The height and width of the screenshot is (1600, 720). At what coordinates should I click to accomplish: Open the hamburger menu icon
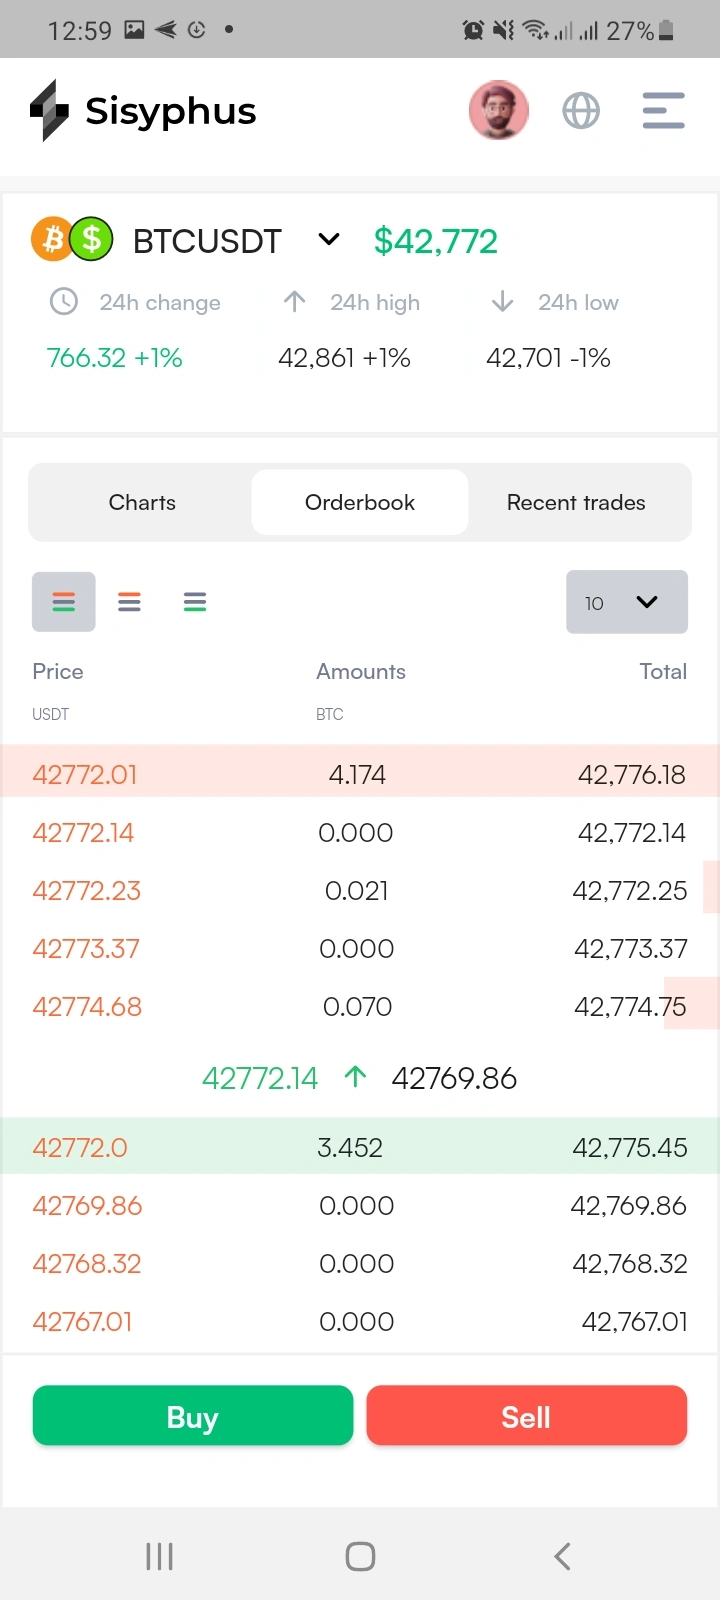pos(663,111)
